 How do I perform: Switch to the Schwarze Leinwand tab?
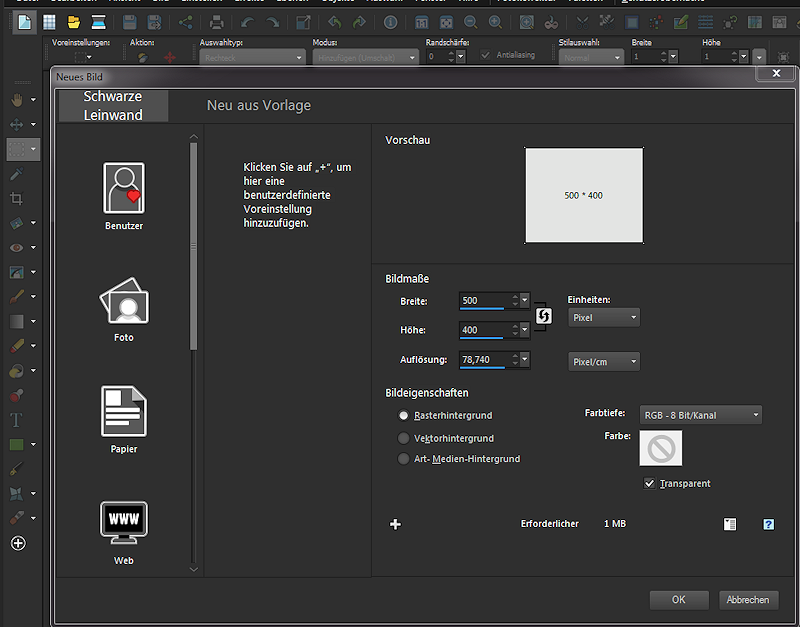(113, 106)
